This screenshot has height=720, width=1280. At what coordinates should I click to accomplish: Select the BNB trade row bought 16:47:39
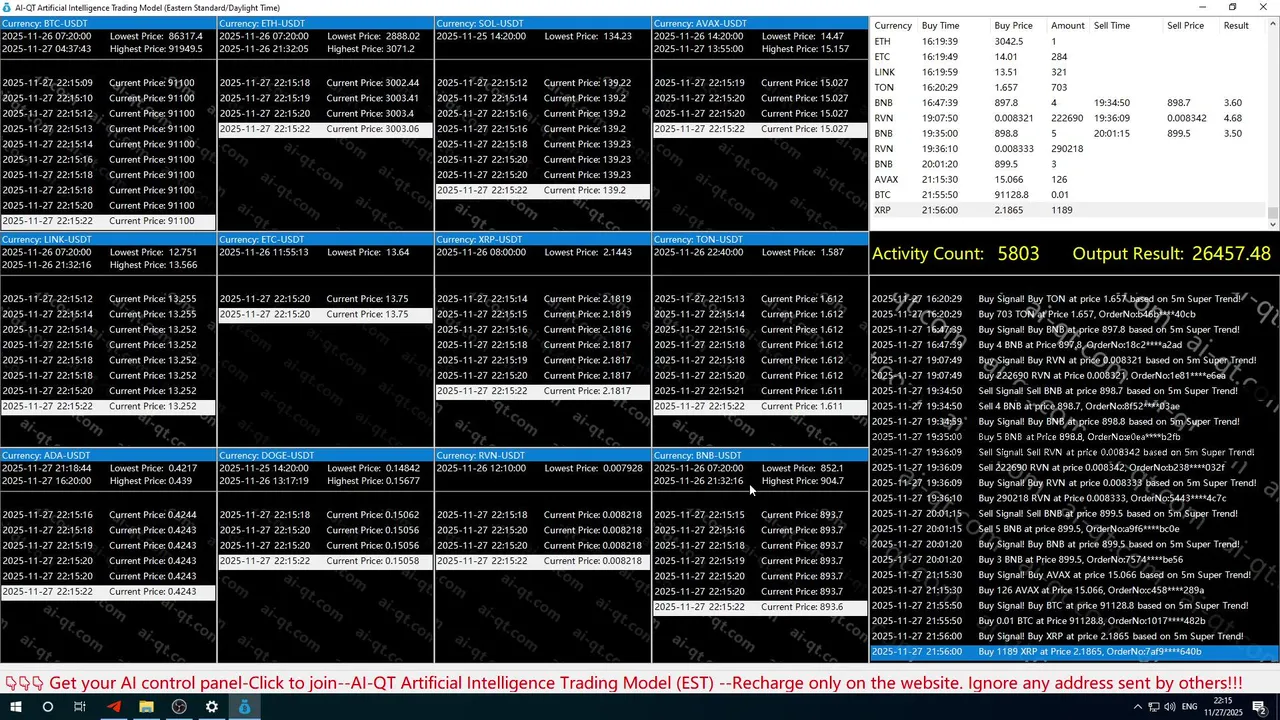click(x=1069, y=103)
